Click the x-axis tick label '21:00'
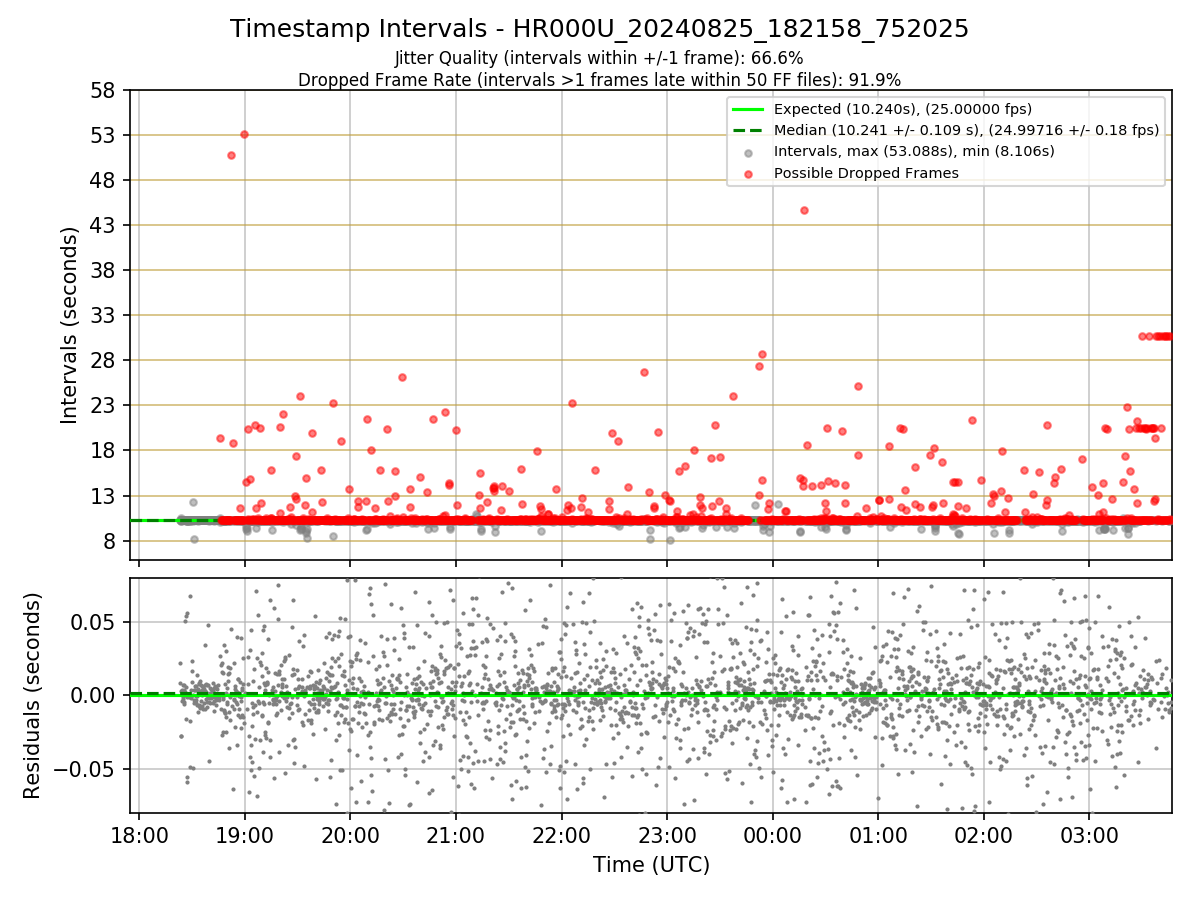The height and width of the screenshot is (900, 1200). [455, 835]
